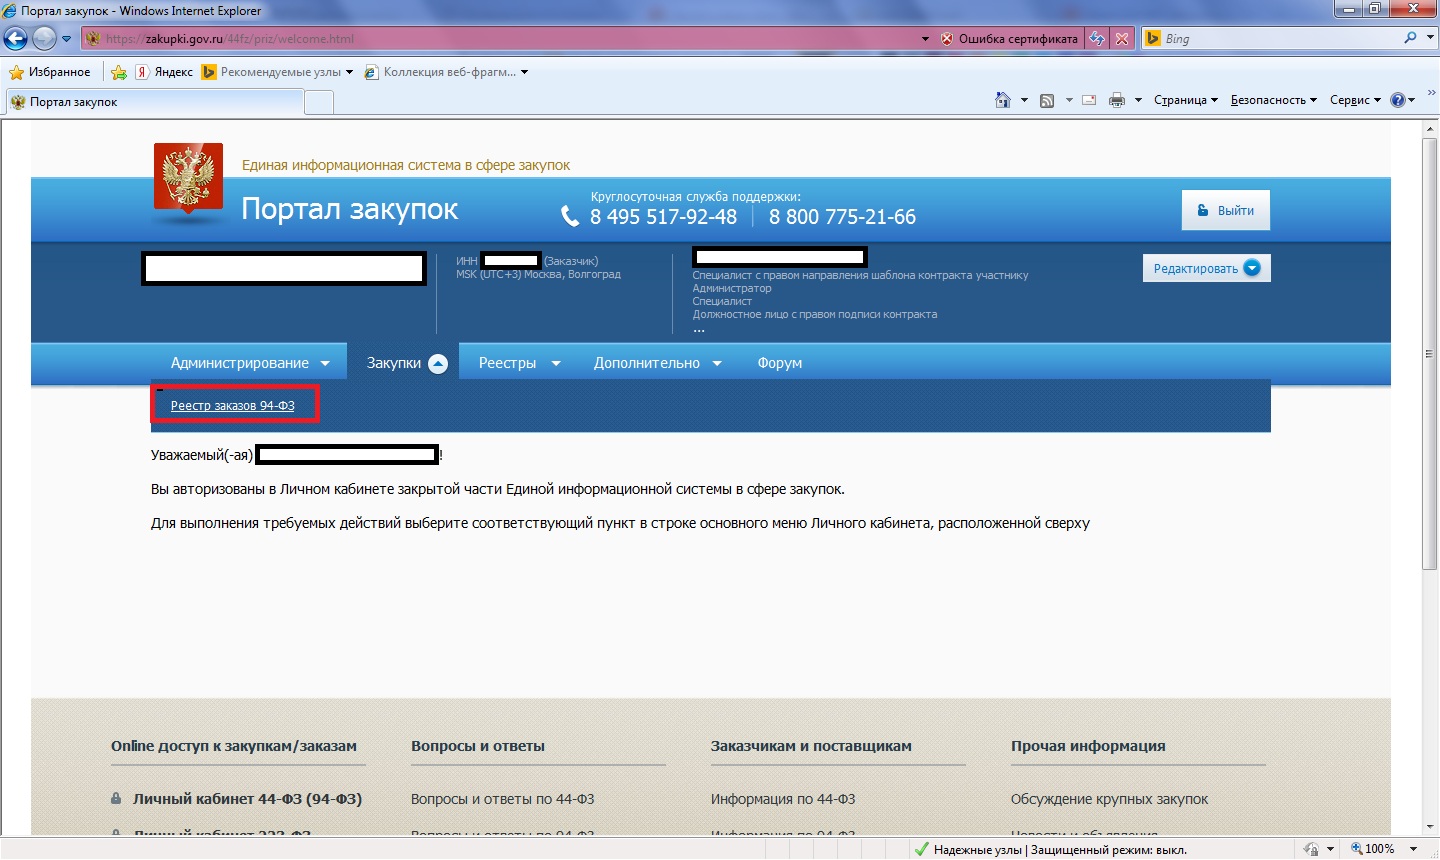Click the Выйти logout button

point(1225,211)
